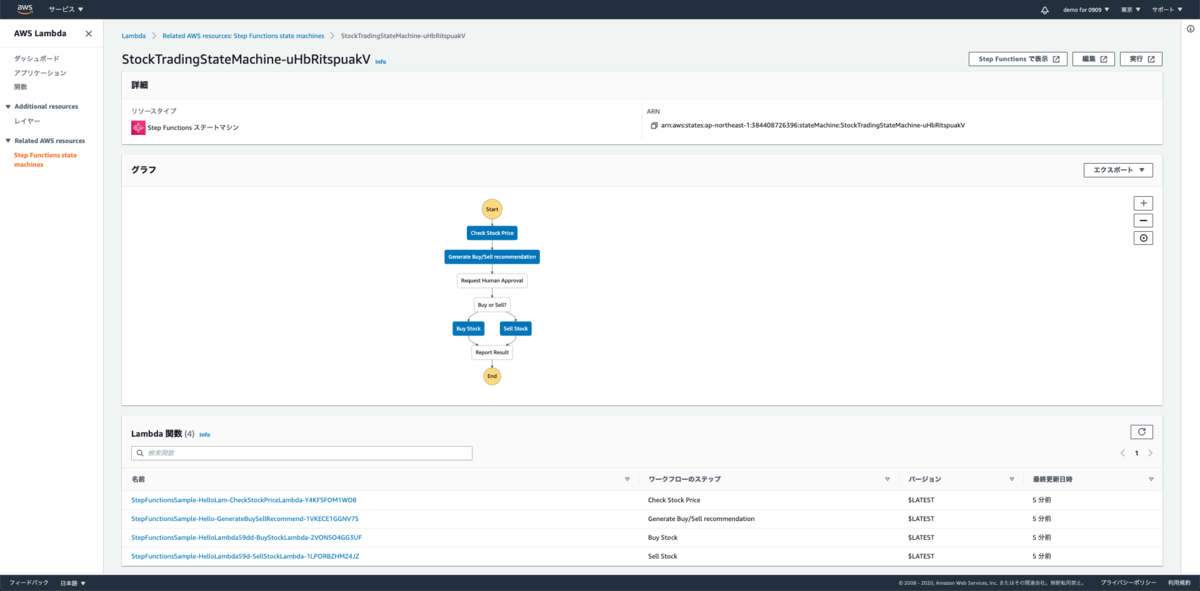Click フィードバック in the footer
The image size is (1200, 591).
point(28,582)
